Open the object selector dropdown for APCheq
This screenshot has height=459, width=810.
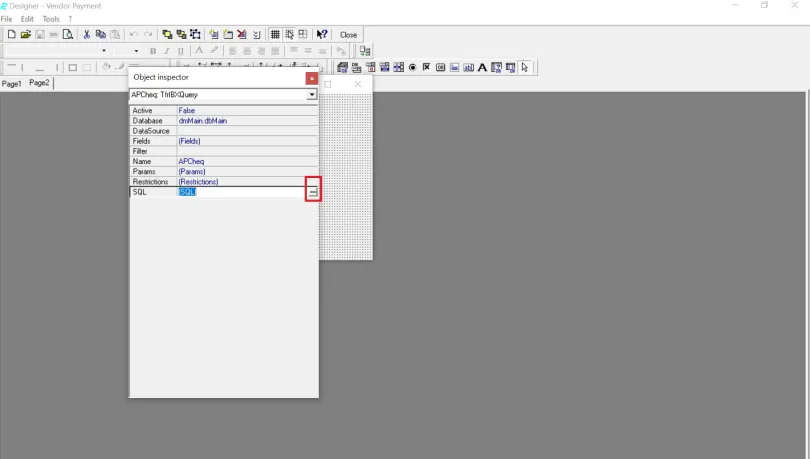[312, 95]
